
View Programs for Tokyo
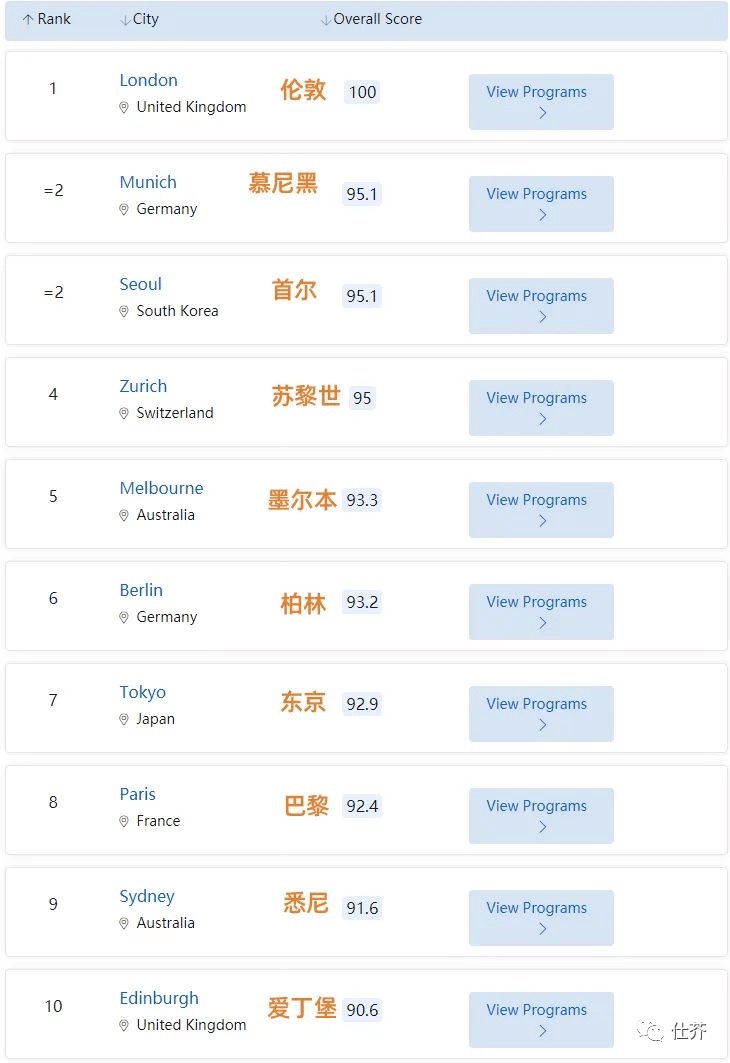(x=541, y=714)
